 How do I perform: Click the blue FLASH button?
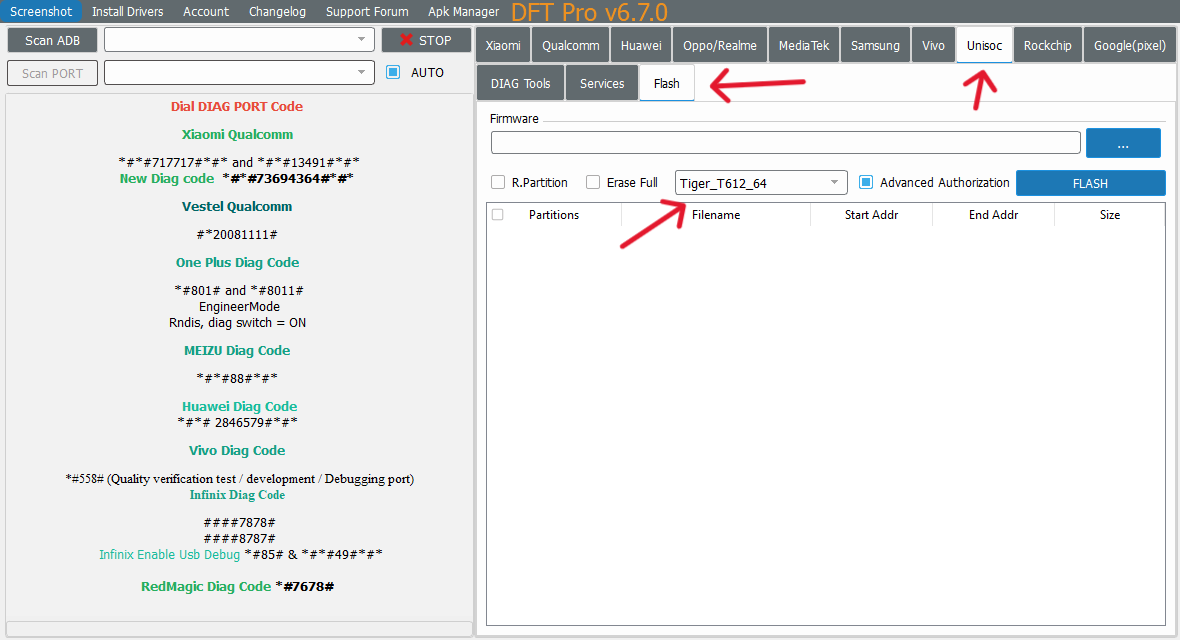(x=1090, y=183)
